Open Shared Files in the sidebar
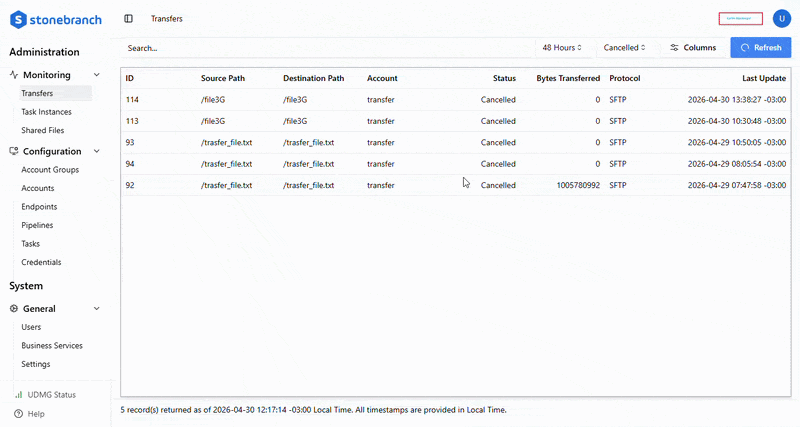Viewport: 800px width, 427px height. click(x=43, y=130)
